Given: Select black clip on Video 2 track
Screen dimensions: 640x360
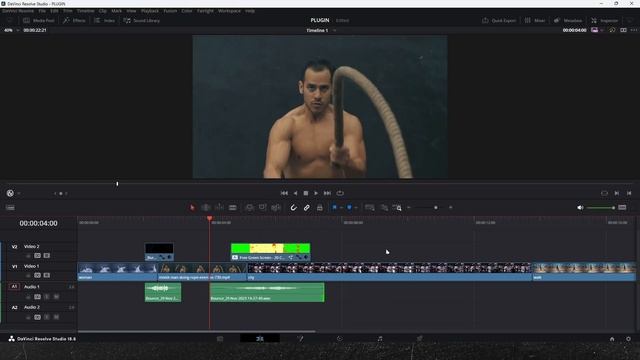Looking at the screenshot, I should click(x=159, y=252).
